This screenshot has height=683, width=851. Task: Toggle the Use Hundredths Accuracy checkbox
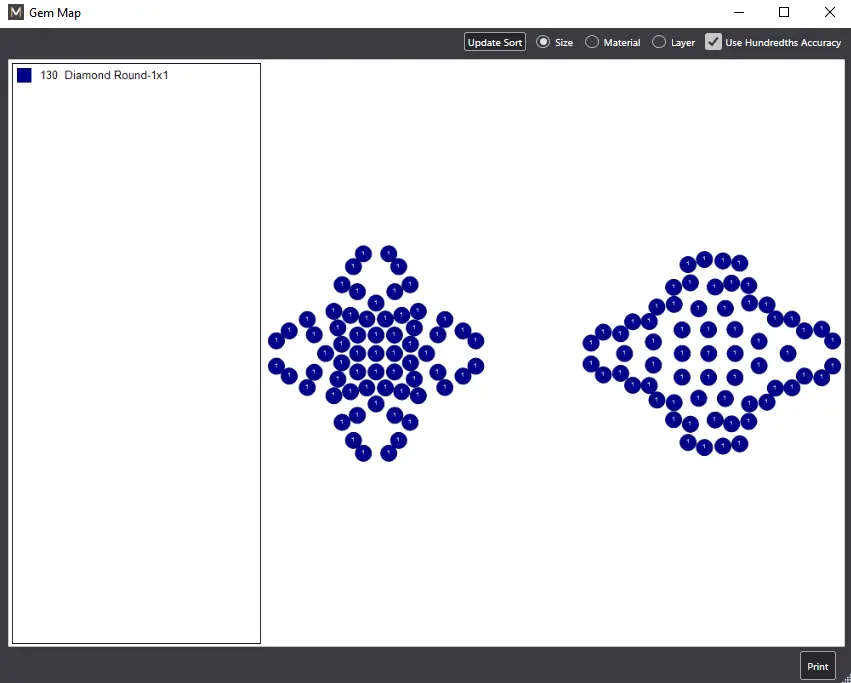click(713, 42)
